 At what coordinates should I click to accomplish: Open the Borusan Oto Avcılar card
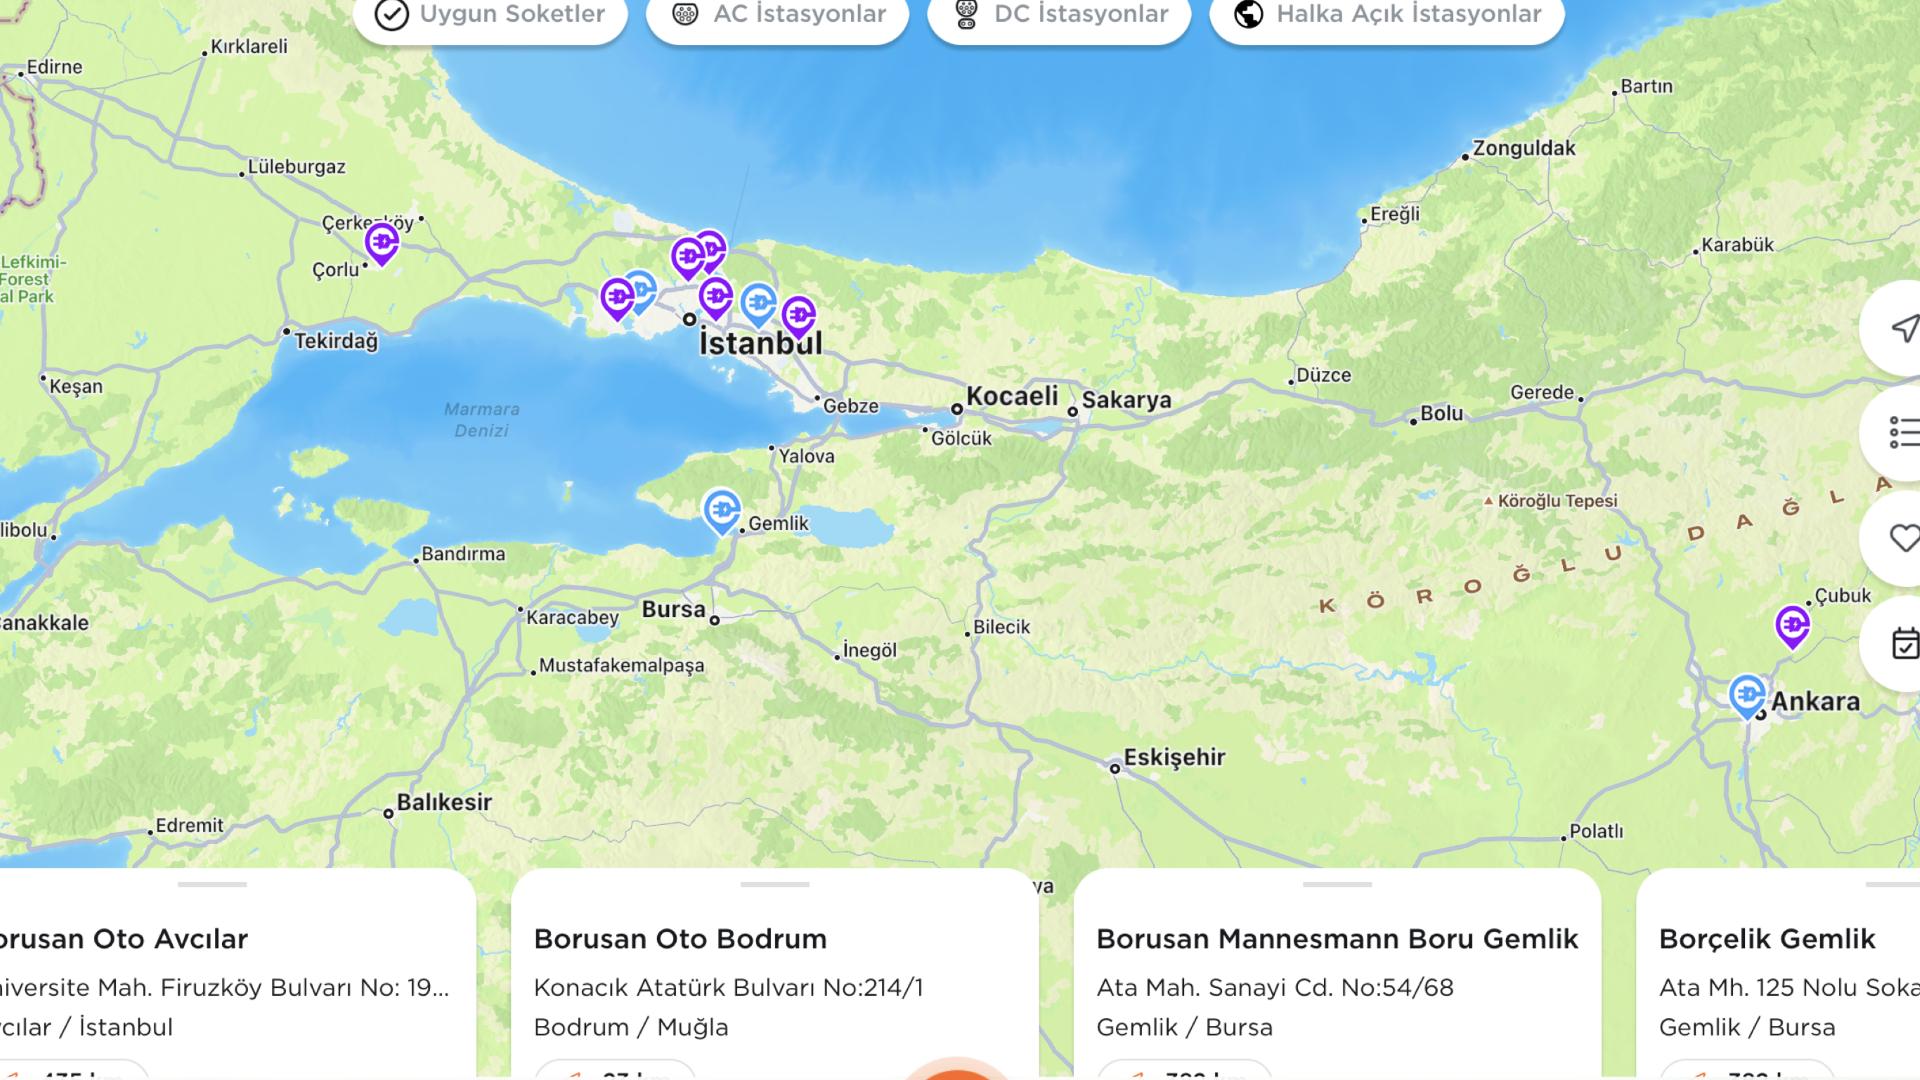[x=238, y=973]
